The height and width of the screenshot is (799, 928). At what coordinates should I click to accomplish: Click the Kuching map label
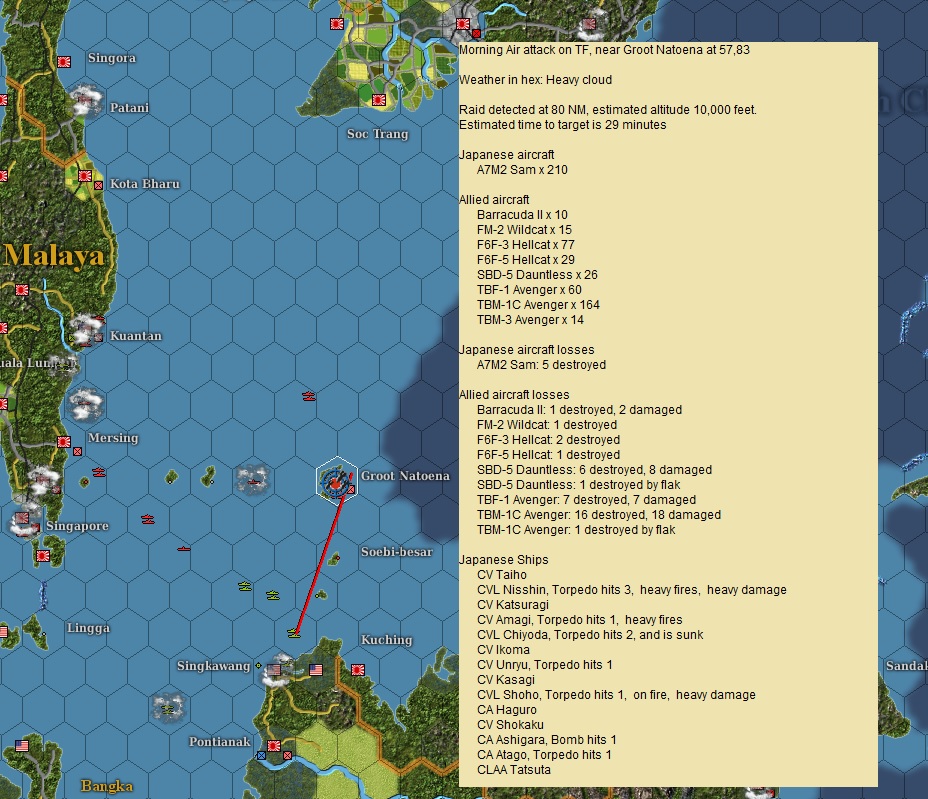click(386, 640)
